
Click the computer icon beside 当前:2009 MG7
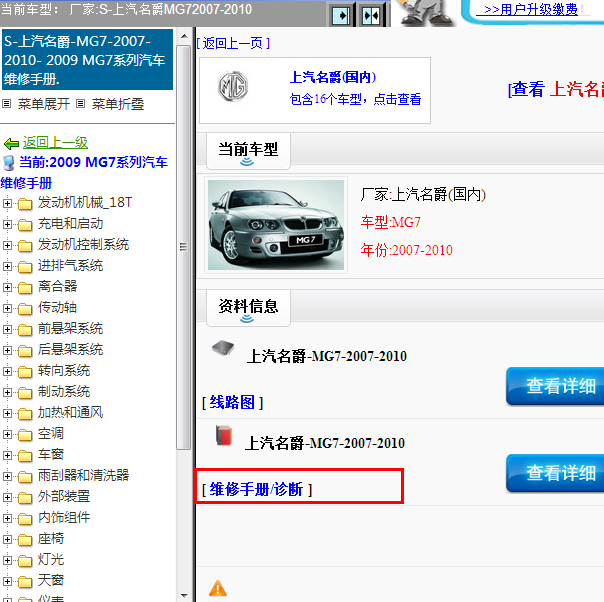click(x=8, y=163)
